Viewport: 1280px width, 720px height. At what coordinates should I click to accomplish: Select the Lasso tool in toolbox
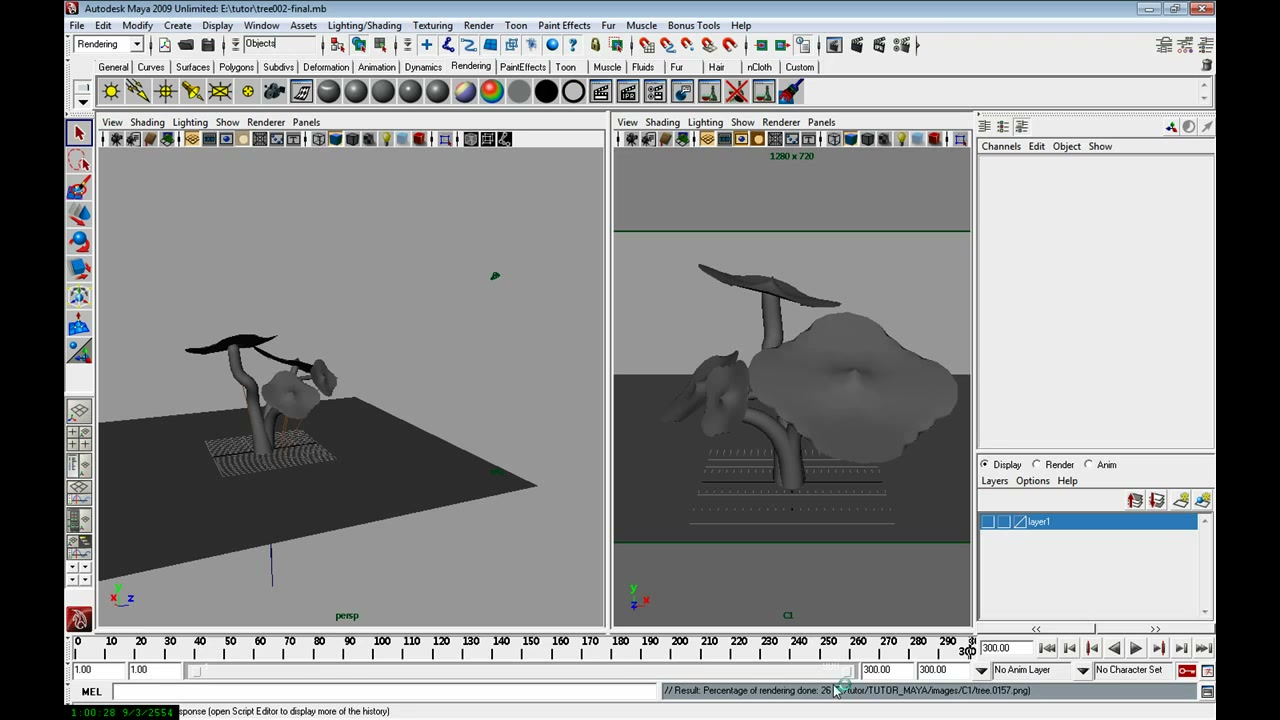tap(79, 160)
